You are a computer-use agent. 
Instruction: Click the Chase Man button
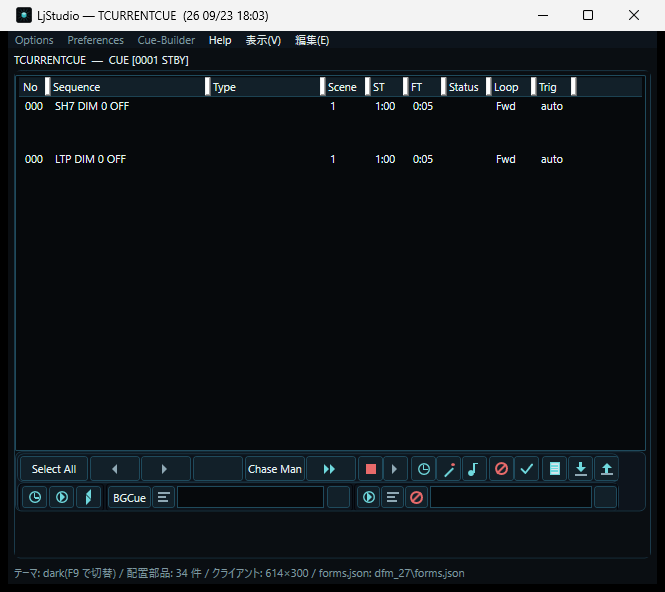pyautogui.click(x=275, y=469)
